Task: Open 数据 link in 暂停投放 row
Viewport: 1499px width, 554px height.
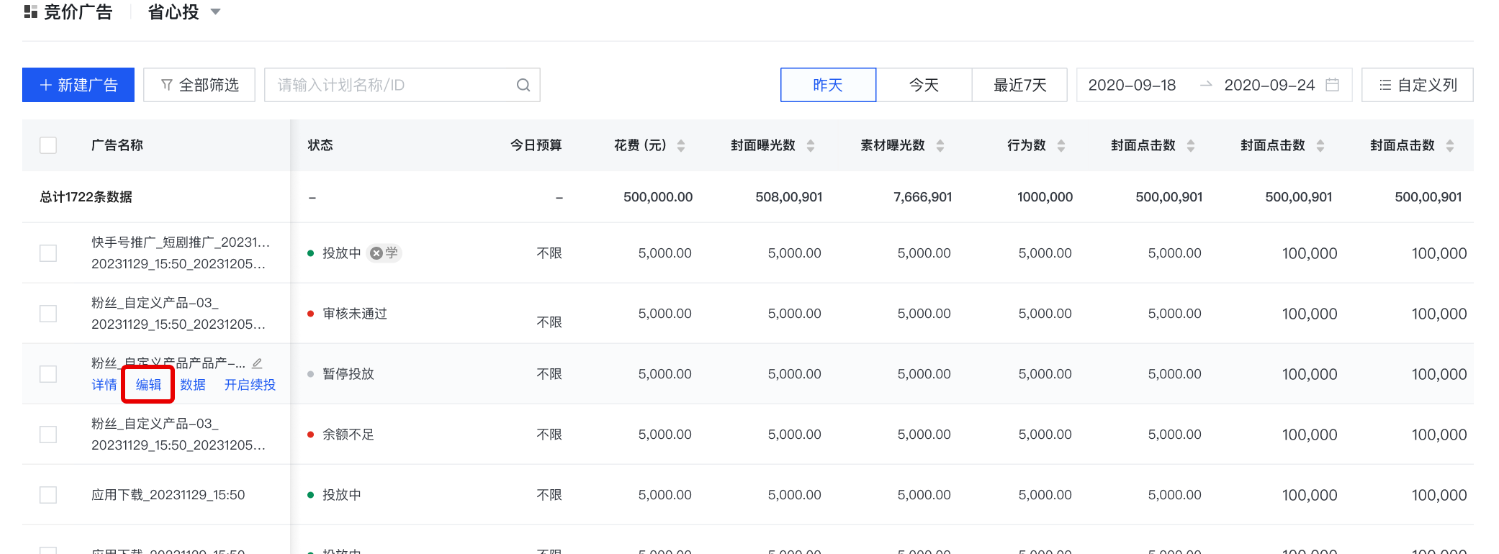Action: point(193,385)
